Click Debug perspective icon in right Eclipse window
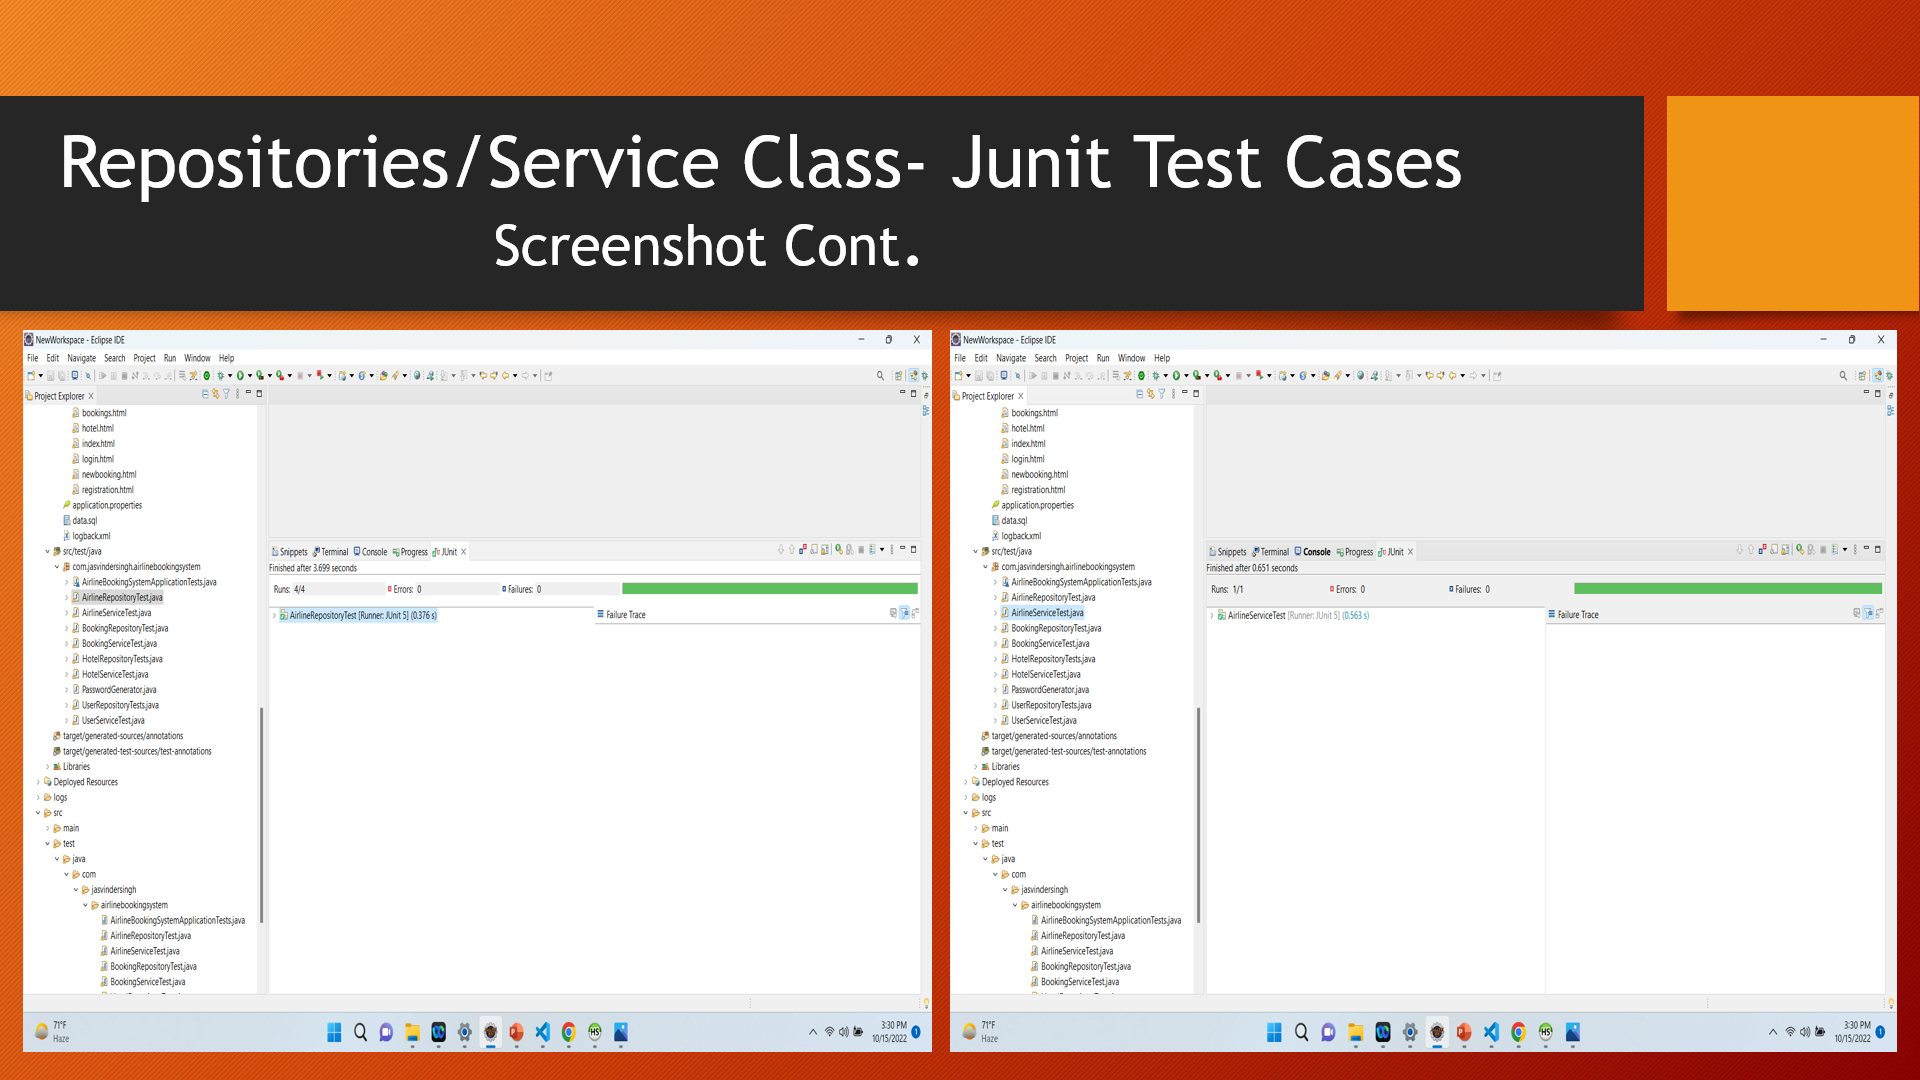The image size is (1920, 1080). click(1889, 376)
